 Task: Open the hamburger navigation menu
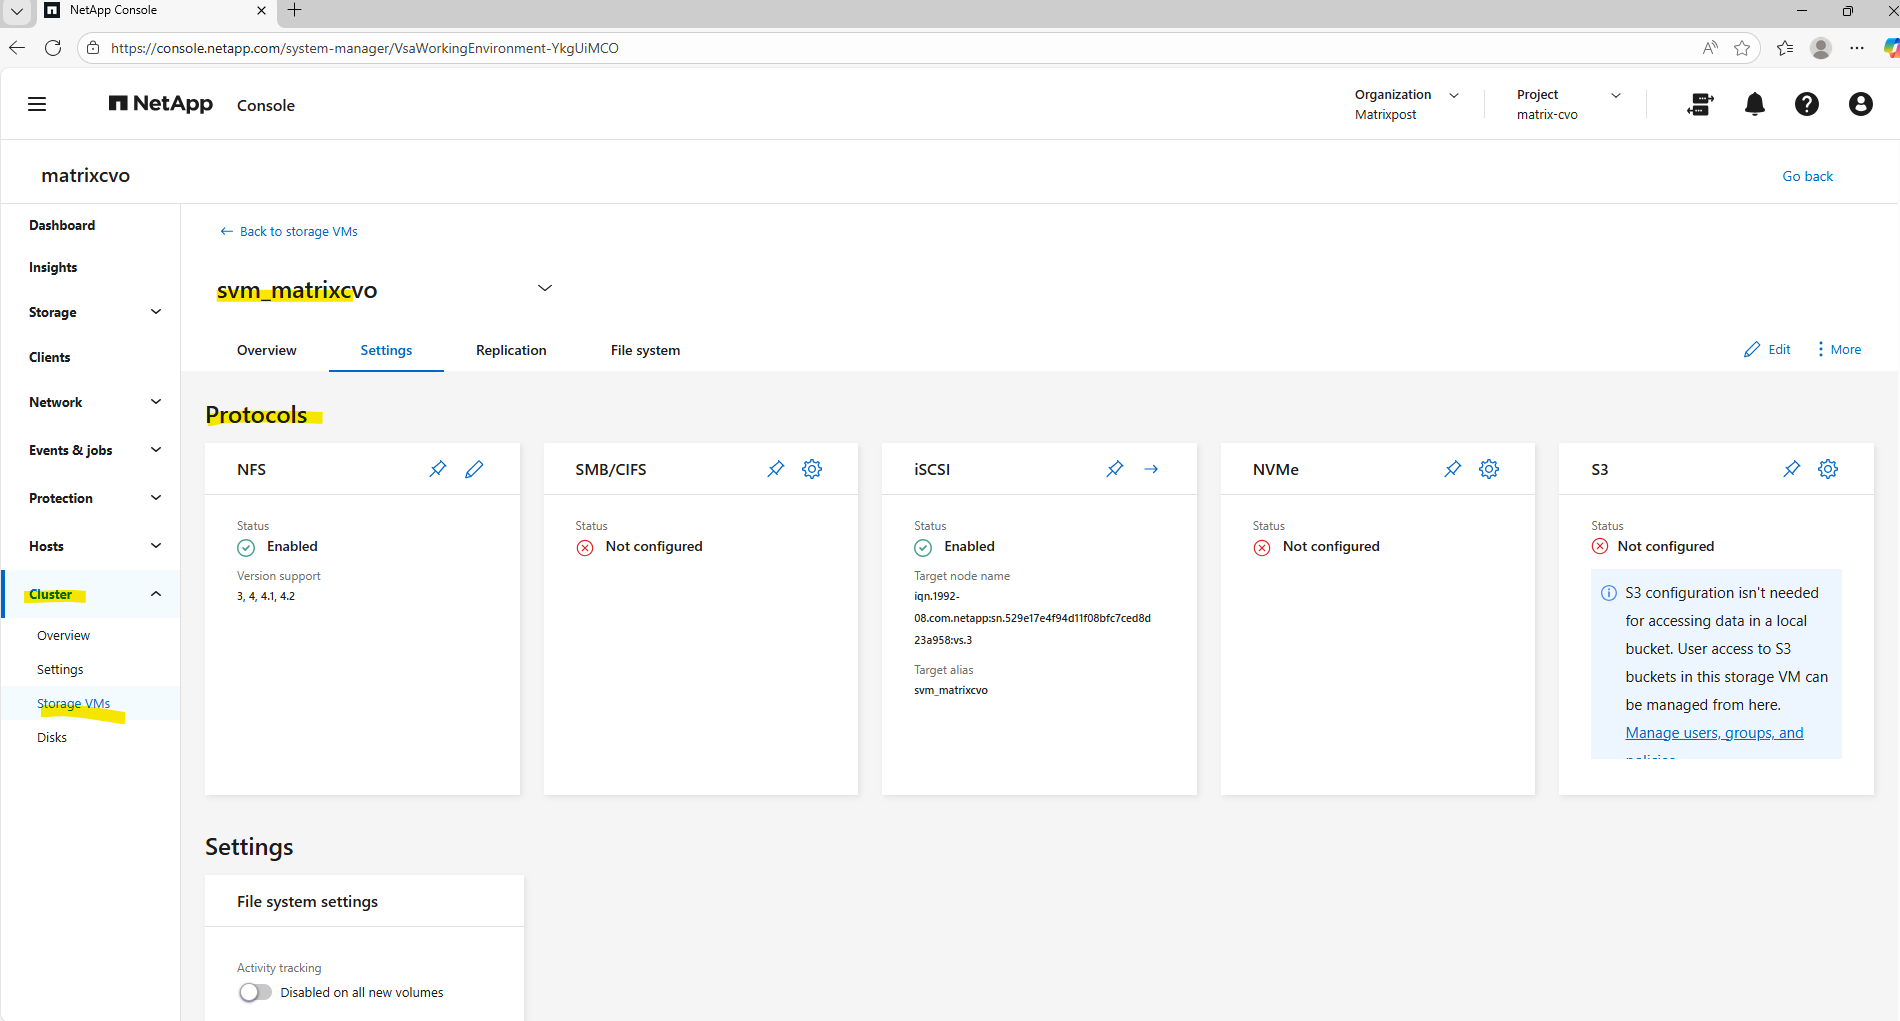point(37,104)
